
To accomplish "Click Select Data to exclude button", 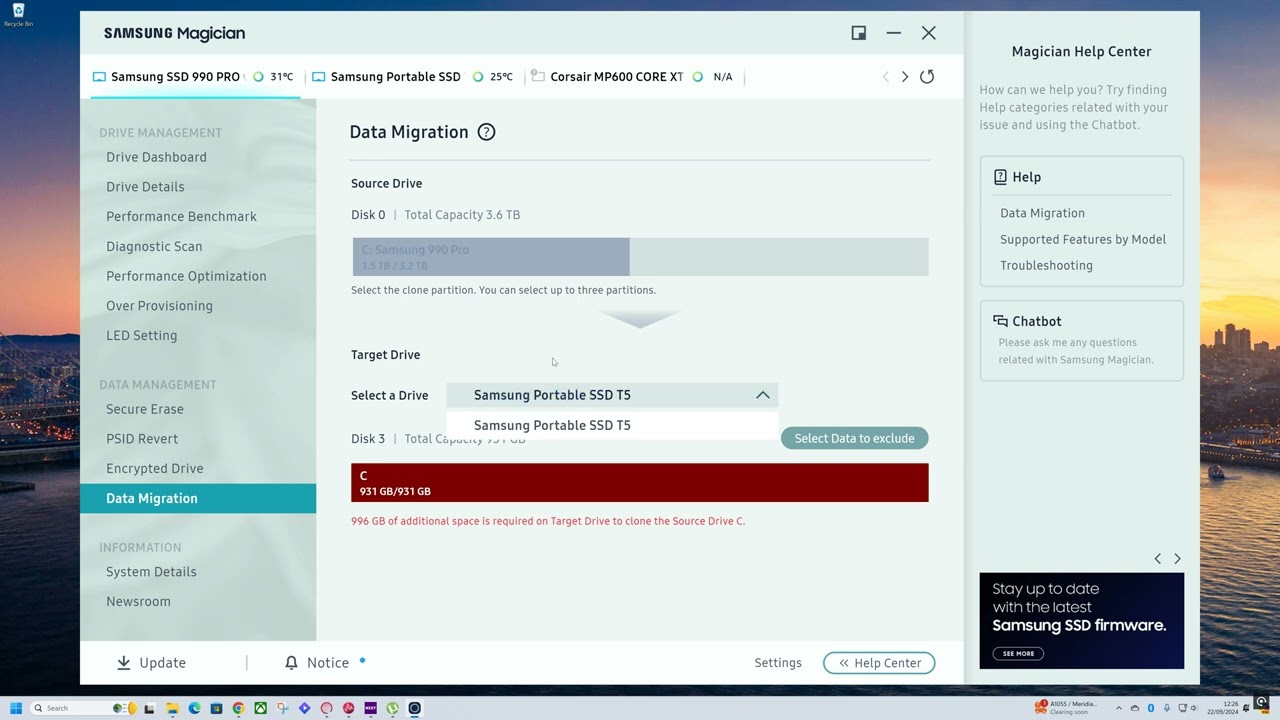I will 855,438.
